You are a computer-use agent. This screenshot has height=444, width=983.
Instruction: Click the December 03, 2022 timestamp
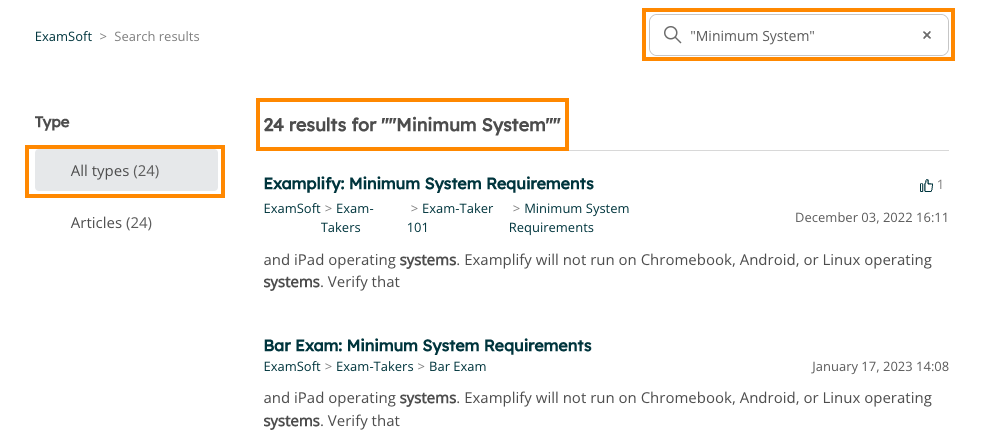point(871,218)
